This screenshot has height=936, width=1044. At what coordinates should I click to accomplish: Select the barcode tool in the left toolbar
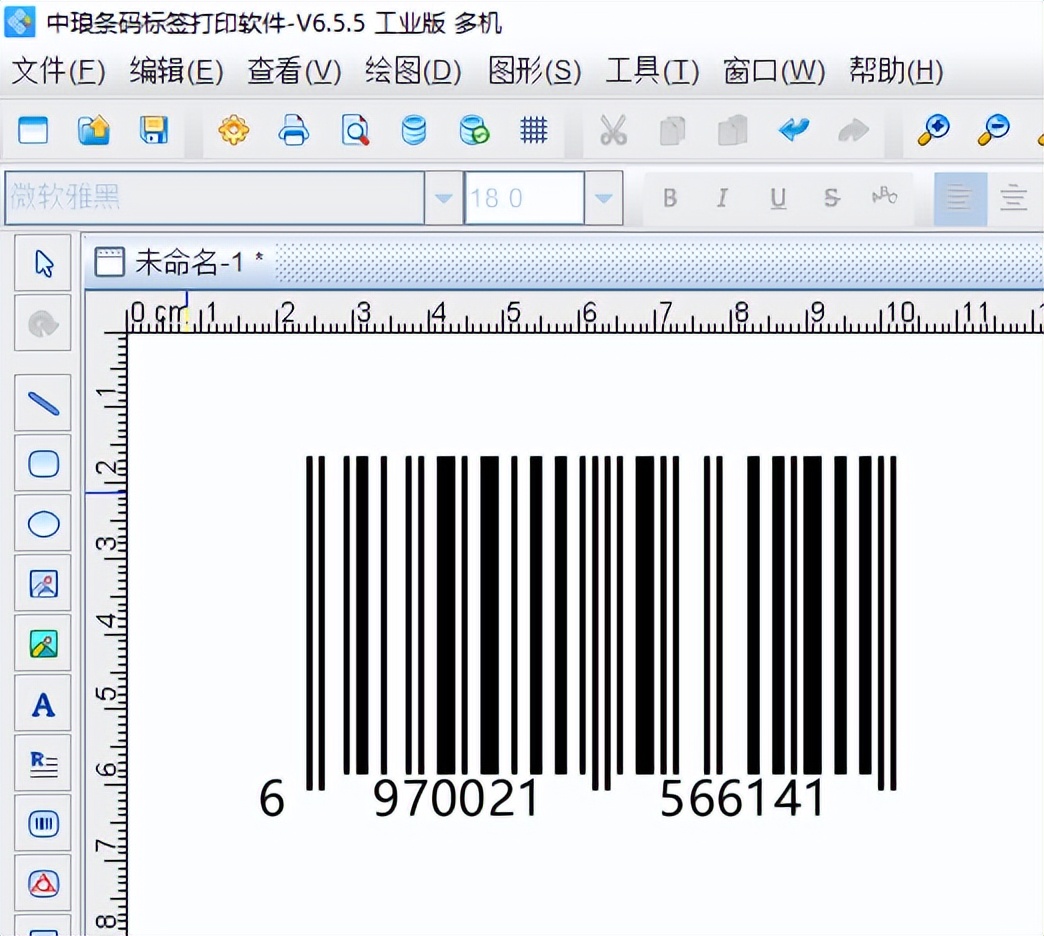point(43,823)
